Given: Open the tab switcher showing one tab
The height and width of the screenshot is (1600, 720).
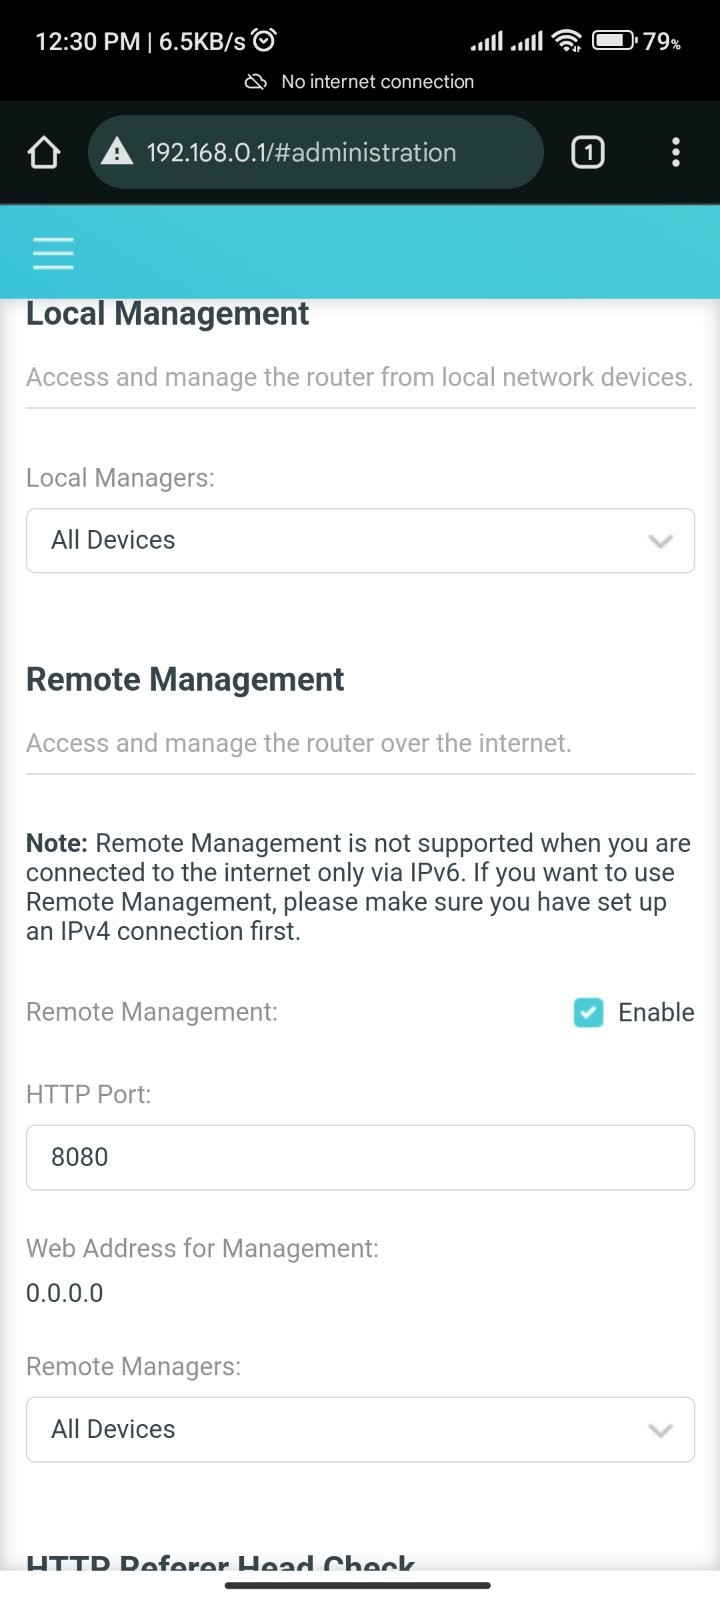Looking at the screenshot, I should pos(588,152).
